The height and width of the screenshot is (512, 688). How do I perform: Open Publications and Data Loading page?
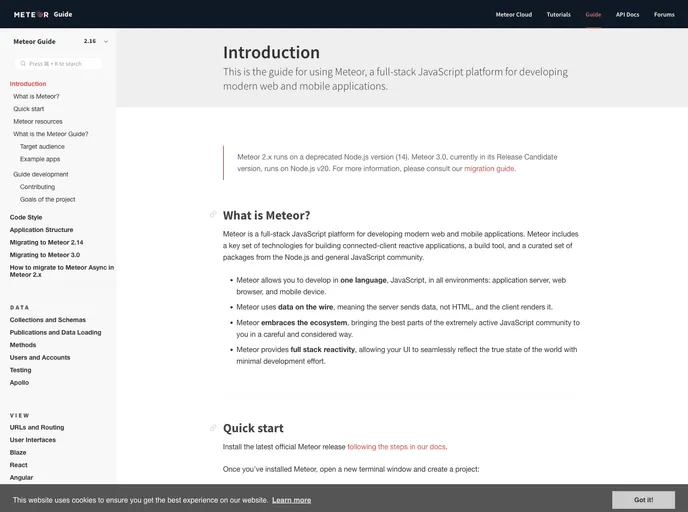coord(55,333)
